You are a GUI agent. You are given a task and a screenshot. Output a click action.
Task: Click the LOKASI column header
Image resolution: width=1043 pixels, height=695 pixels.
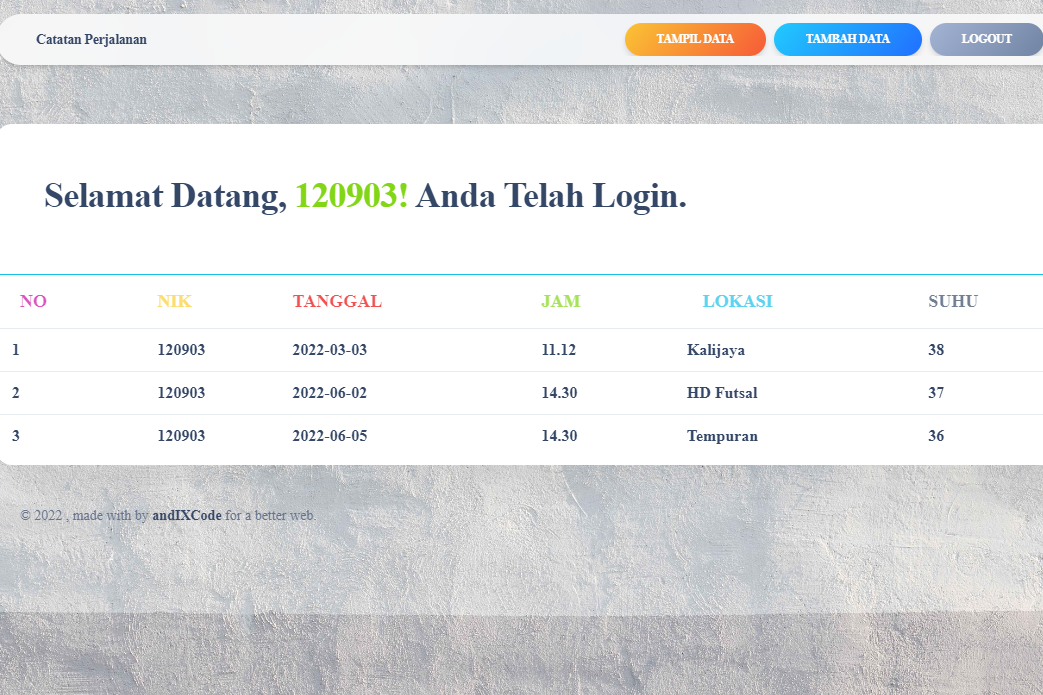point(737,301)
